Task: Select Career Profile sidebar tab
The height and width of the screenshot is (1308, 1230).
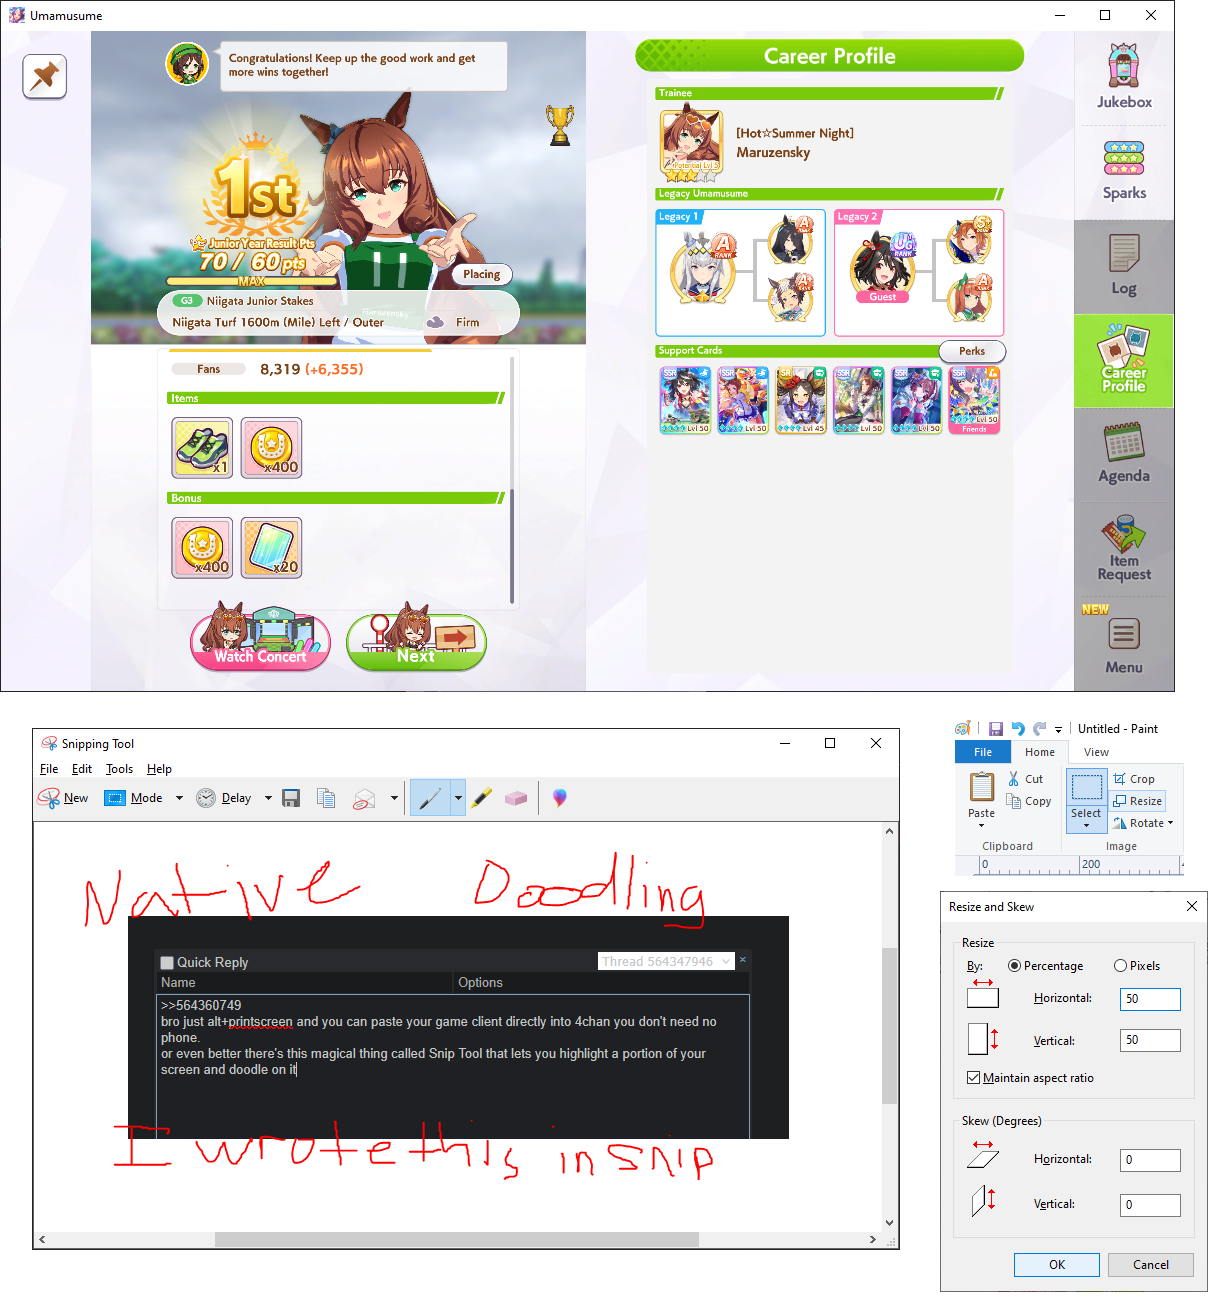Action: (1124, 361)
